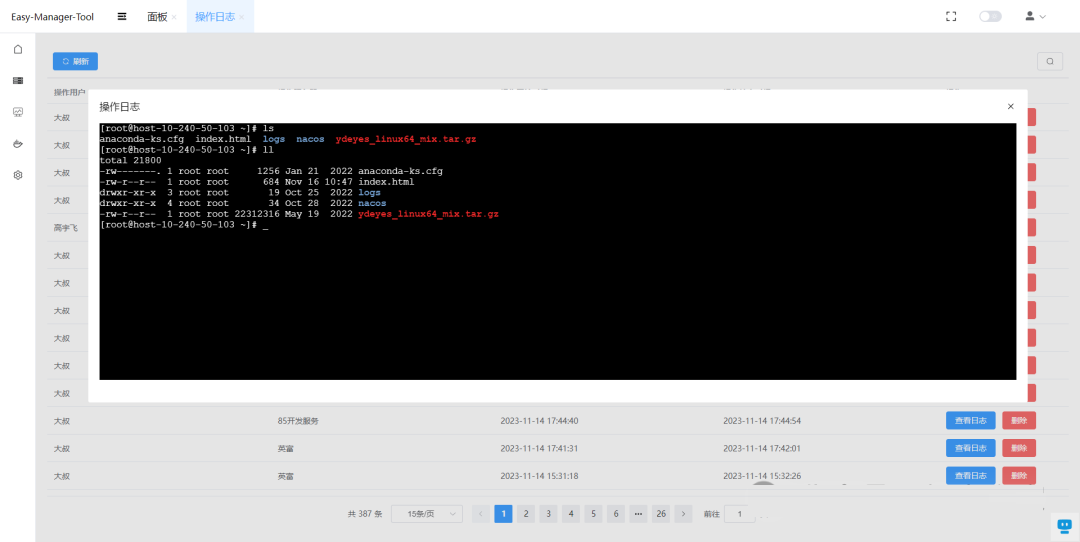Collapse the sidebar with the hamburger icon
This screenshot has height=542, width=1080.
pyautogui.click(x=122, y=16)
